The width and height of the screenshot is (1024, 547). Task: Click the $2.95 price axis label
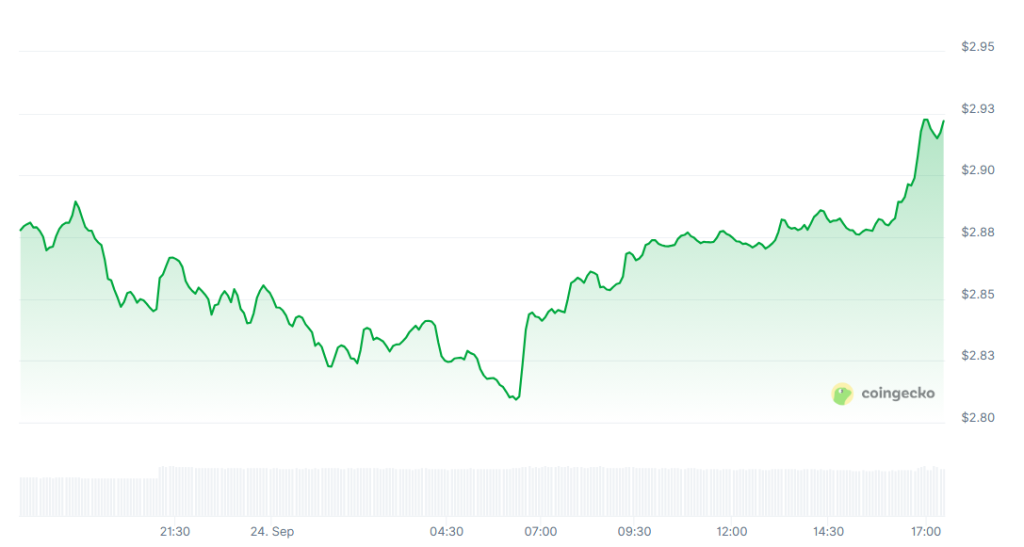(x=978, y=47)
